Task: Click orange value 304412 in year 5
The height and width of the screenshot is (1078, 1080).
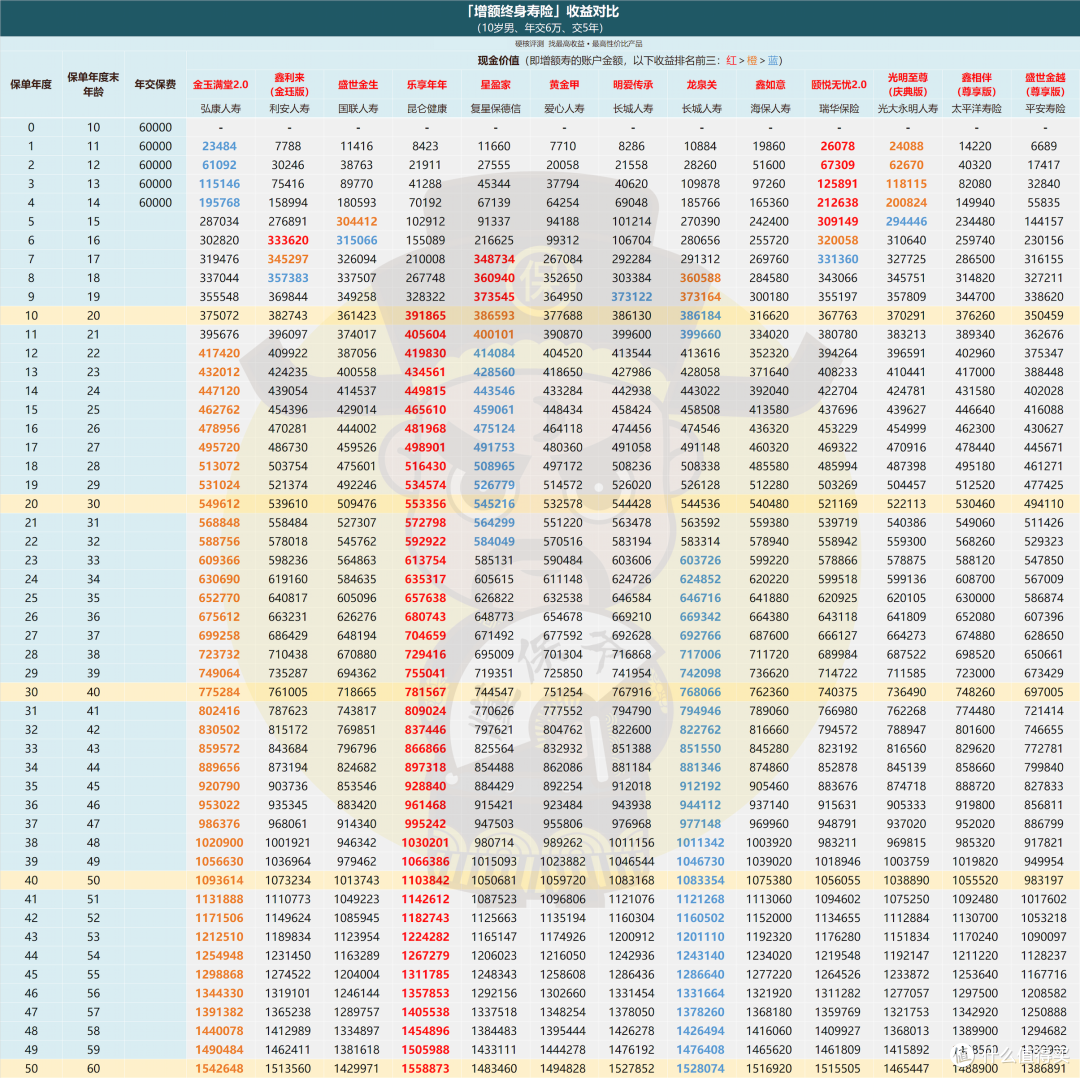Action: (x=357, y=222)
